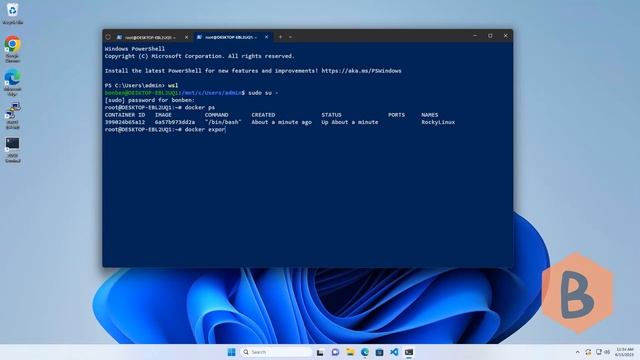
Task: Minimize the Windows Terminal window
Action: [475, 36]
